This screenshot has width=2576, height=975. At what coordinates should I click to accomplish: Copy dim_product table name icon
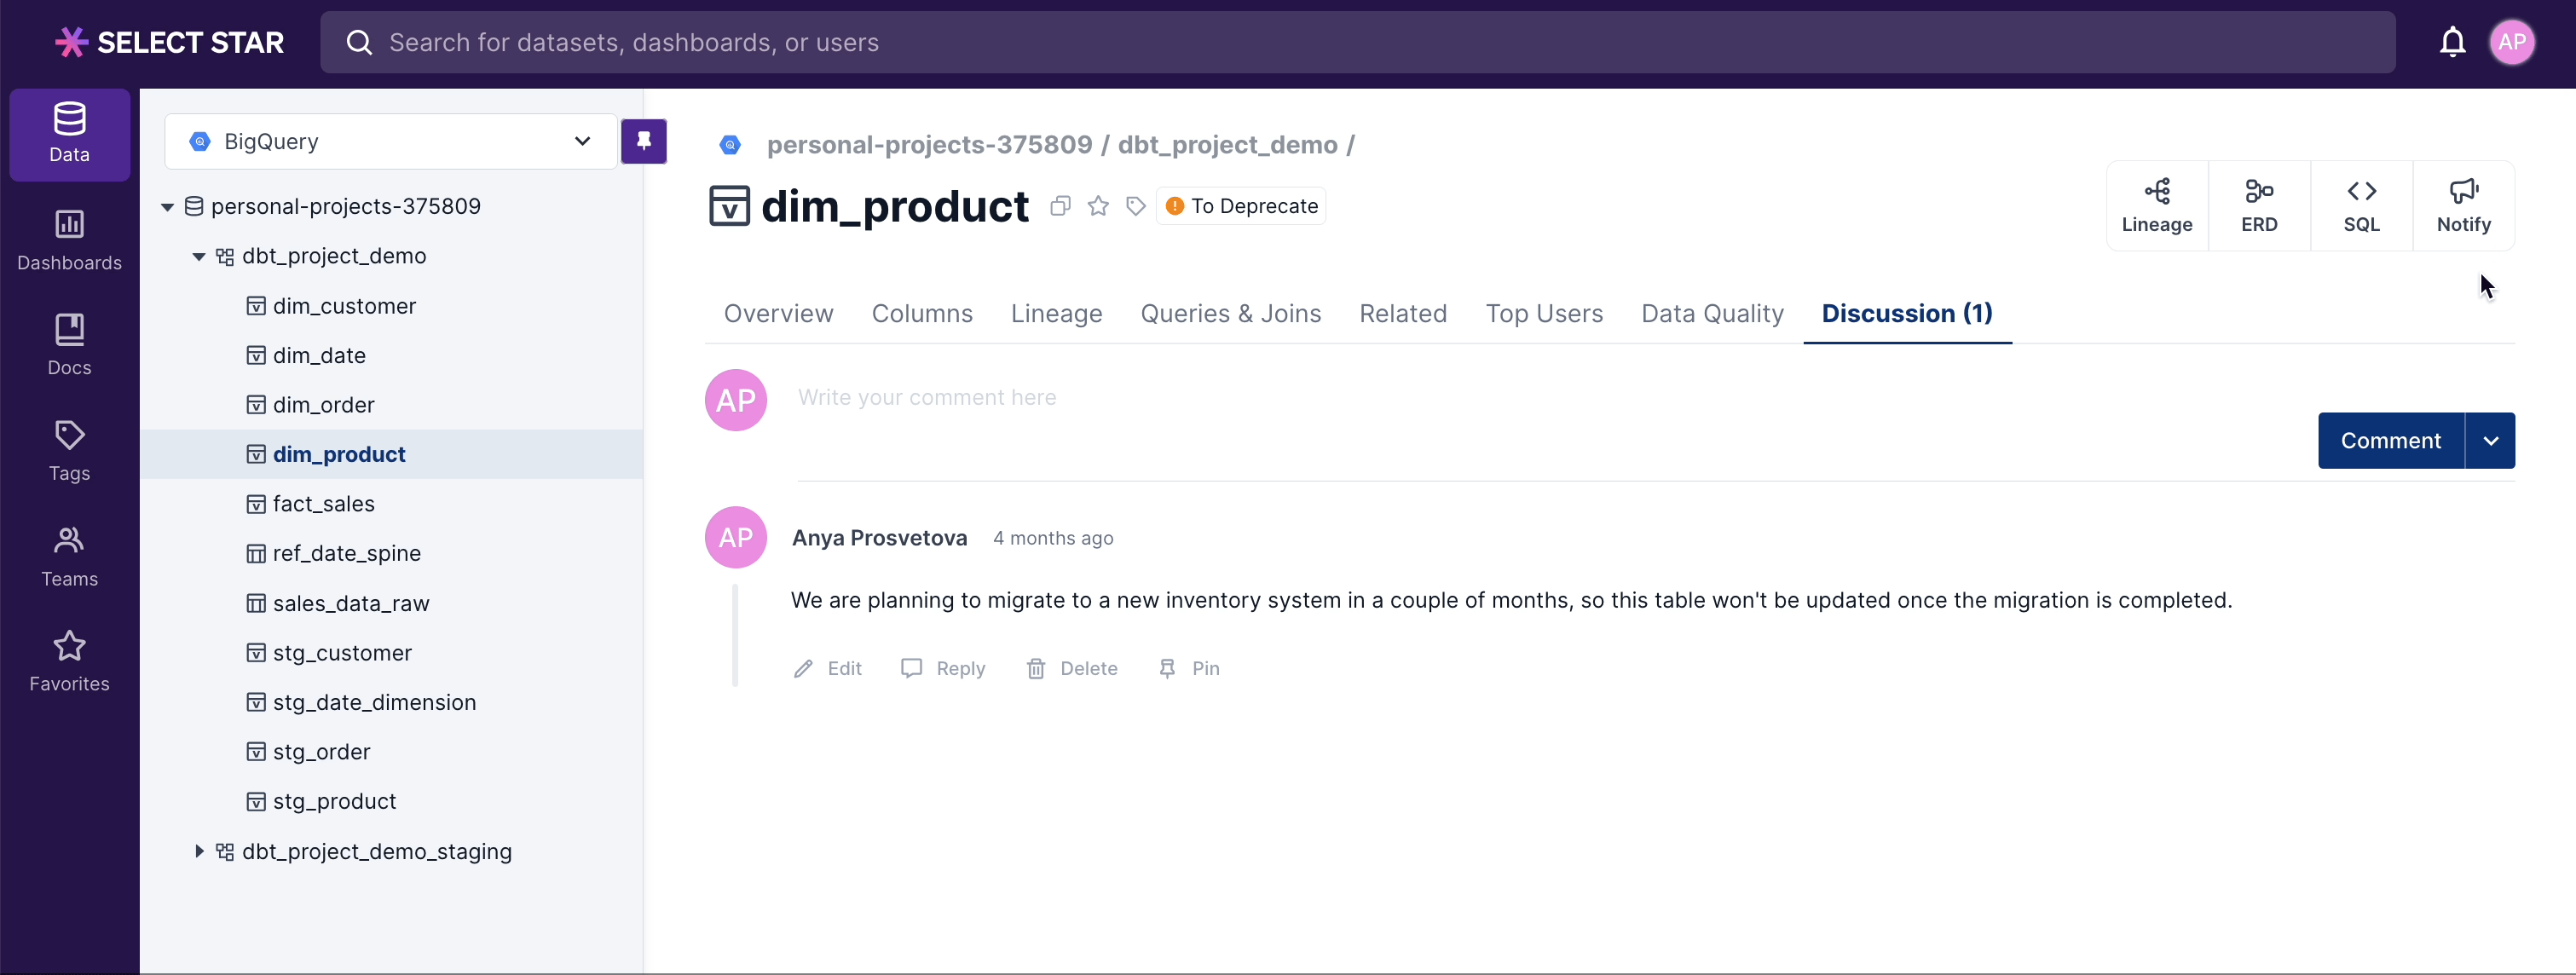click(1060, 206)
